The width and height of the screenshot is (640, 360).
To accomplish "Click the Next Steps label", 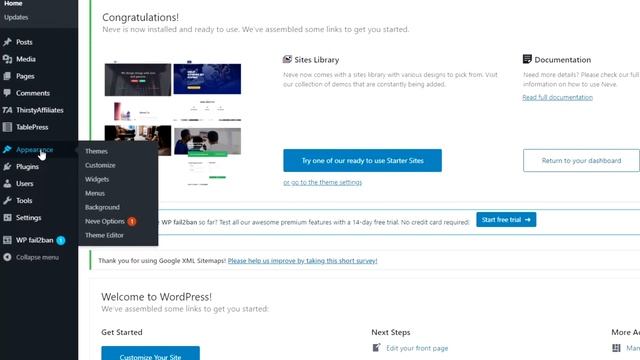I will tap(391, 332).
